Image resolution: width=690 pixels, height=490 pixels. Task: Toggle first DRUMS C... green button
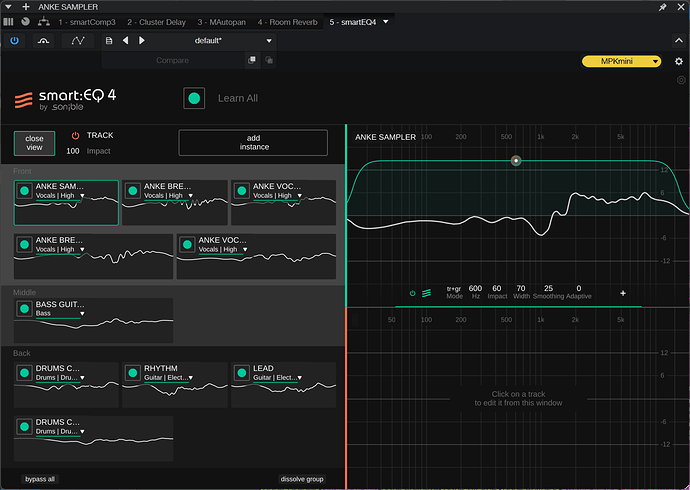(x=25, y=373)
